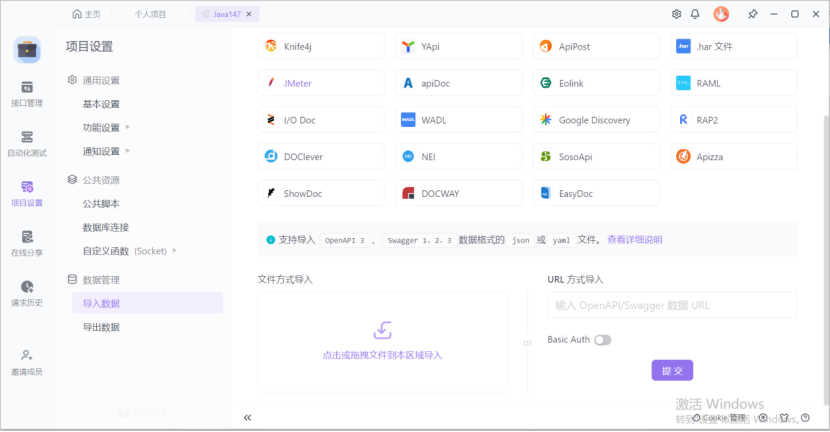Click the 邀请成员 sidebar icon
The height and width of the screenshot is (432, 830).
27,362
